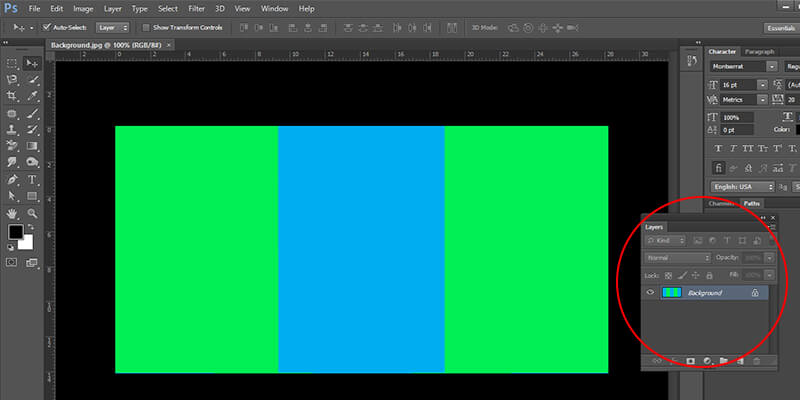Select the Zoom tool

32,213
